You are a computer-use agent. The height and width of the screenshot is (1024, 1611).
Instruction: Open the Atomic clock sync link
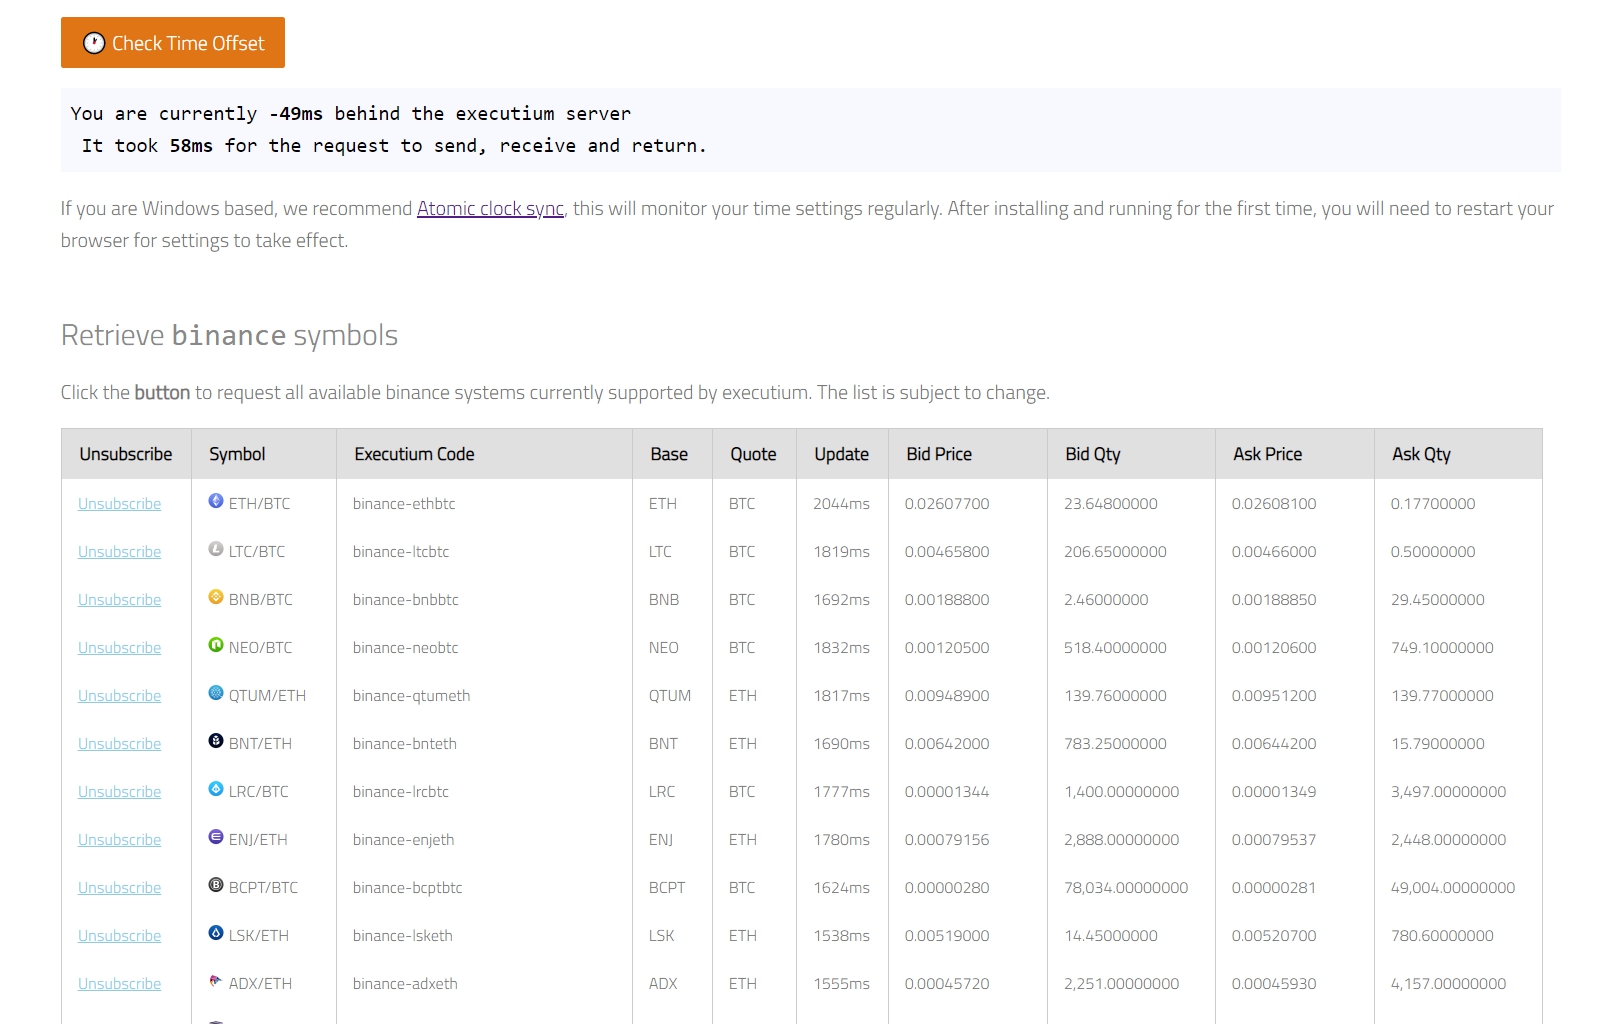pyautogui.click(x=490, y=208)
